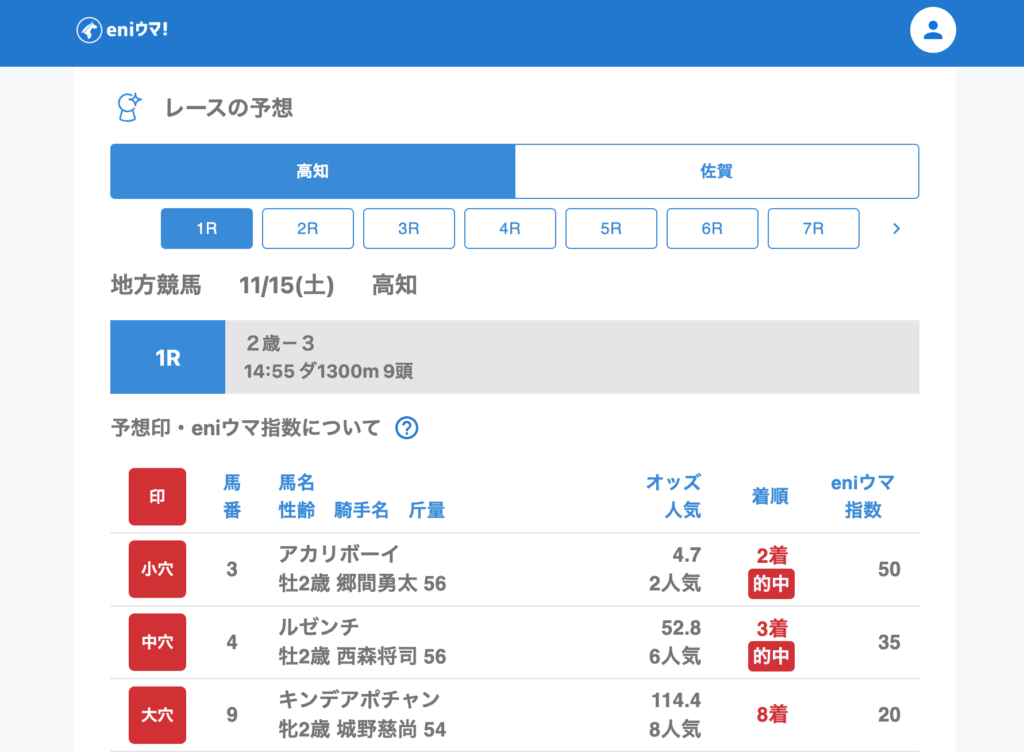Select the 5R race button
Screen dimensions: 1024x752
[x=611, y=228]
